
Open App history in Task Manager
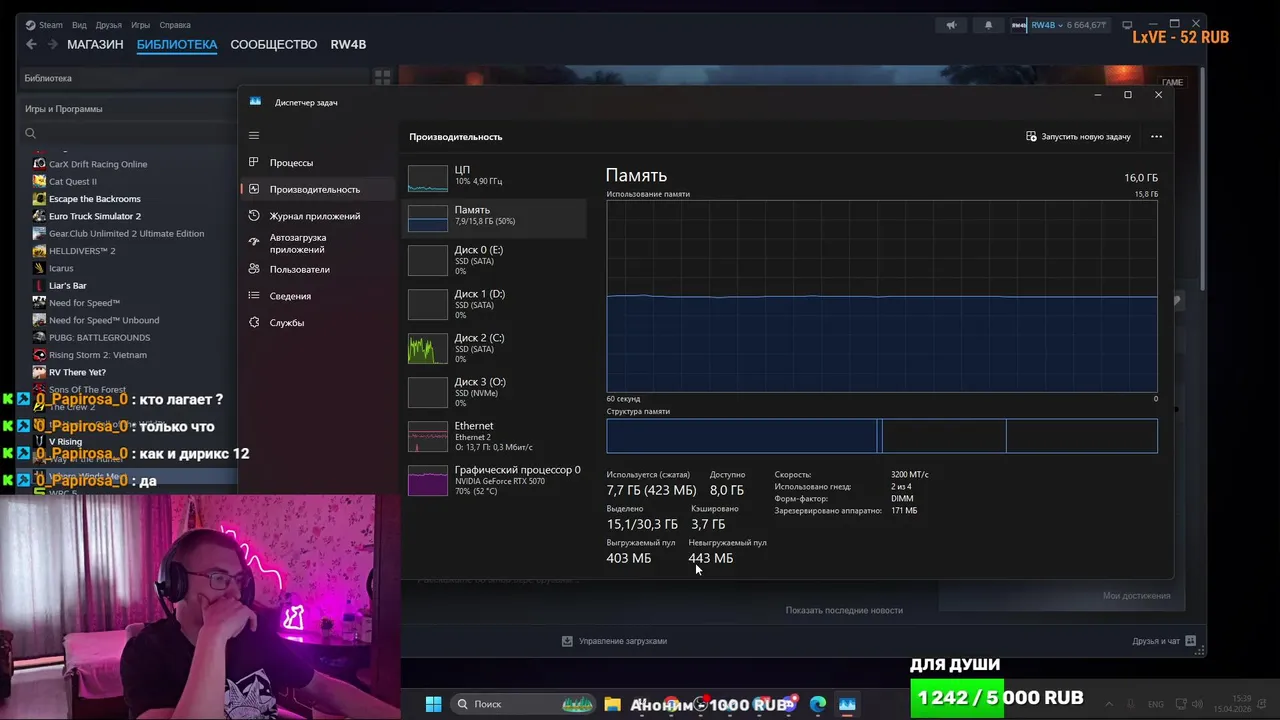tap(314, 216)
